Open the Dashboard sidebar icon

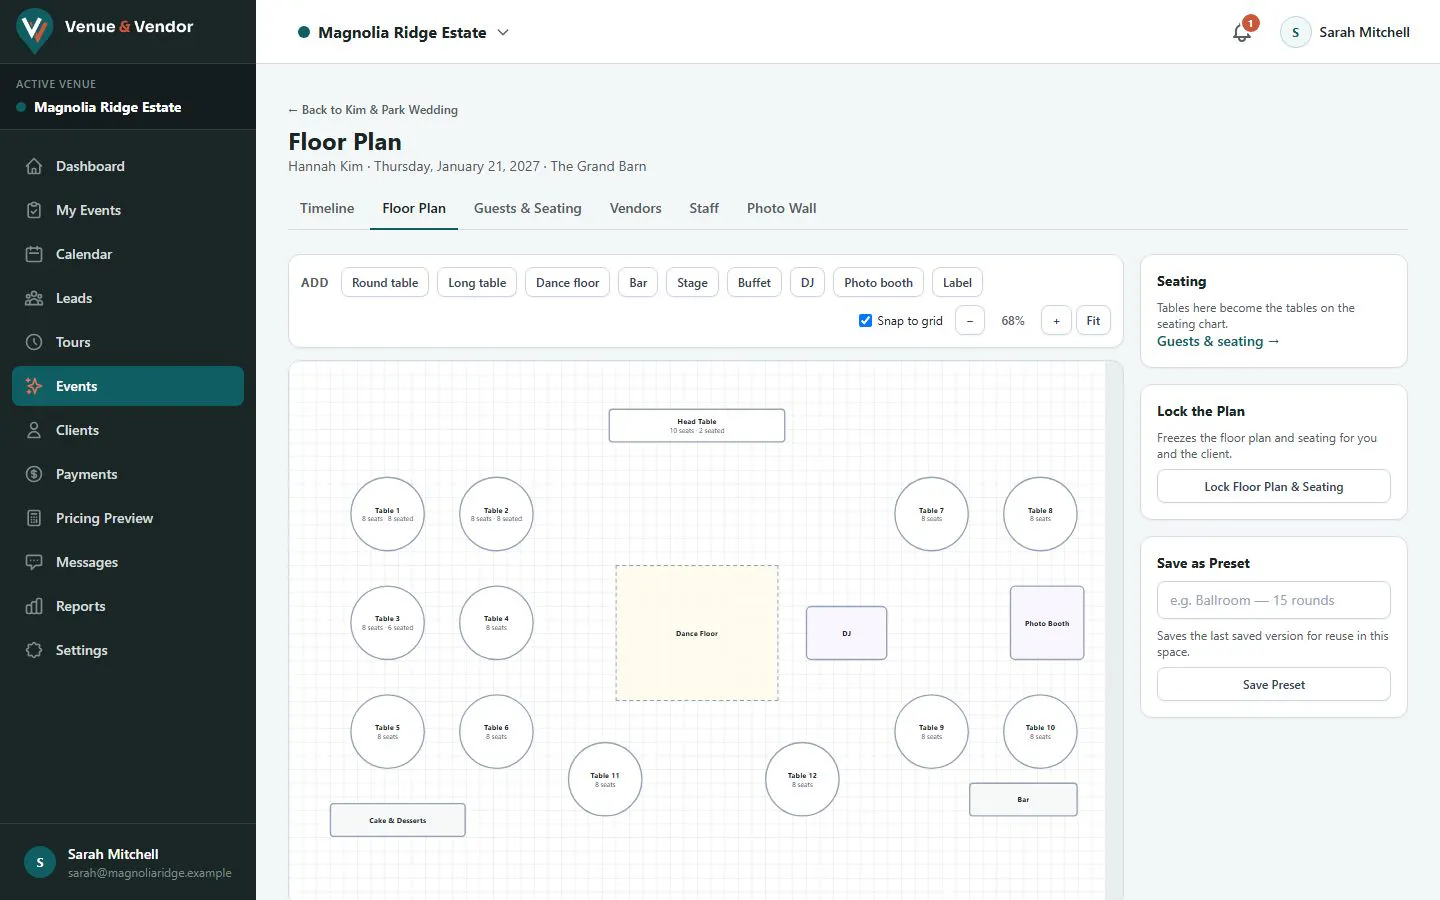pyautogui.click(x=34, y=166)
